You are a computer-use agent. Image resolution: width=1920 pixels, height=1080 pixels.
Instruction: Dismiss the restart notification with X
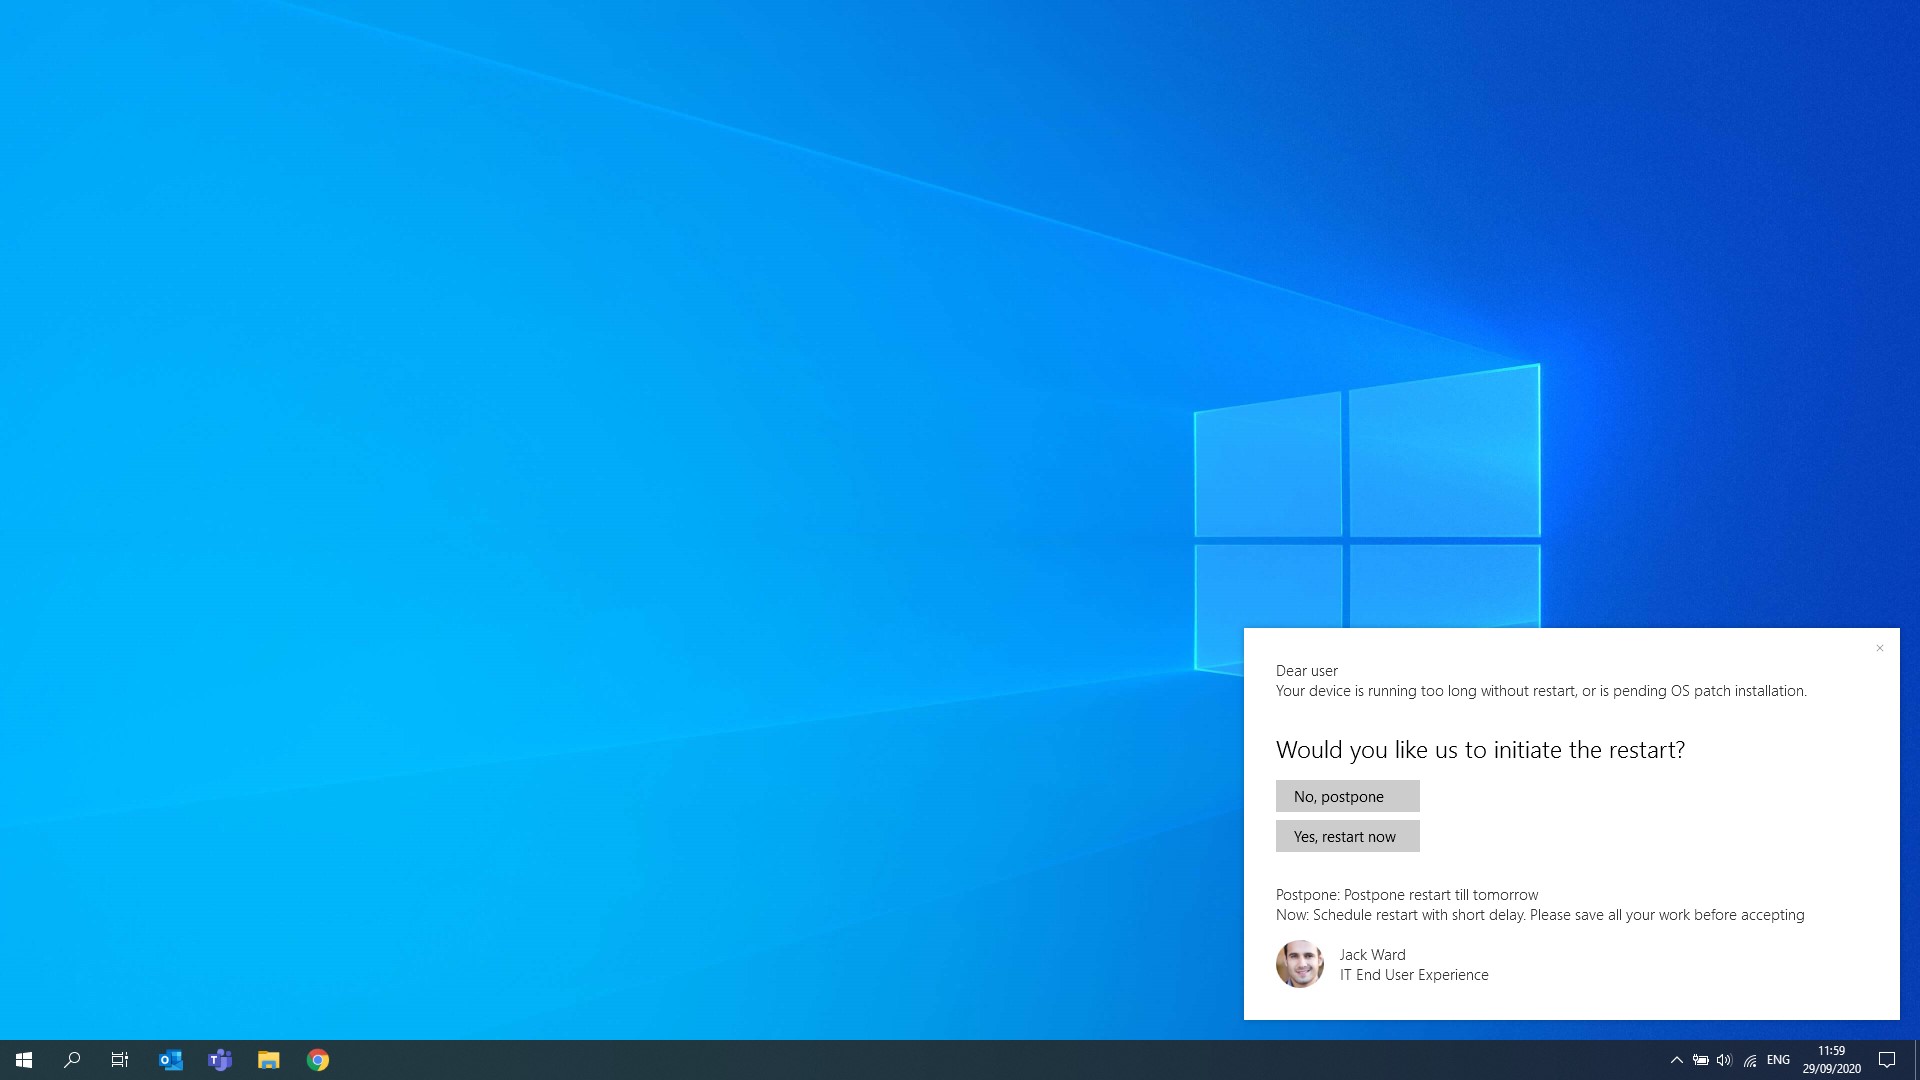tap(1880, 648)
